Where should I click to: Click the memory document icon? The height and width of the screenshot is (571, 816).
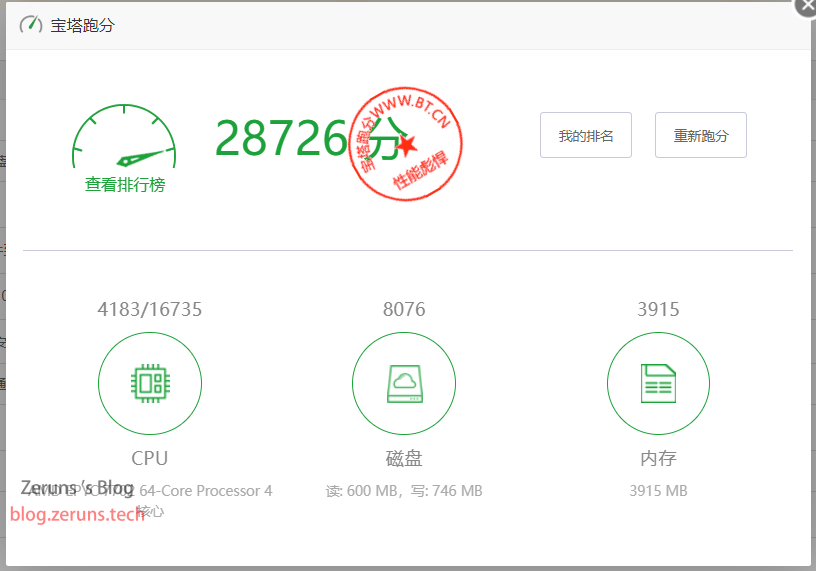658,383
